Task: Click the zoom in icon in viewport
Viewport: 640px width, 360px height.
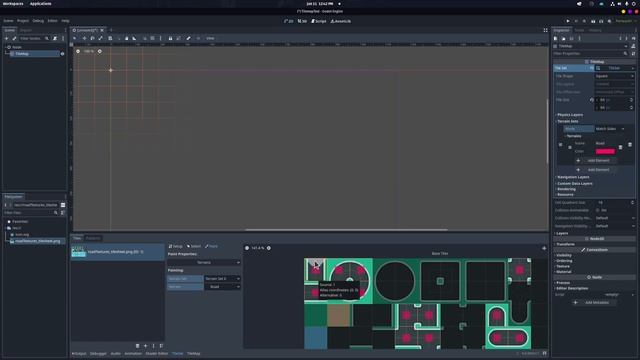Action: click(100, 51)
